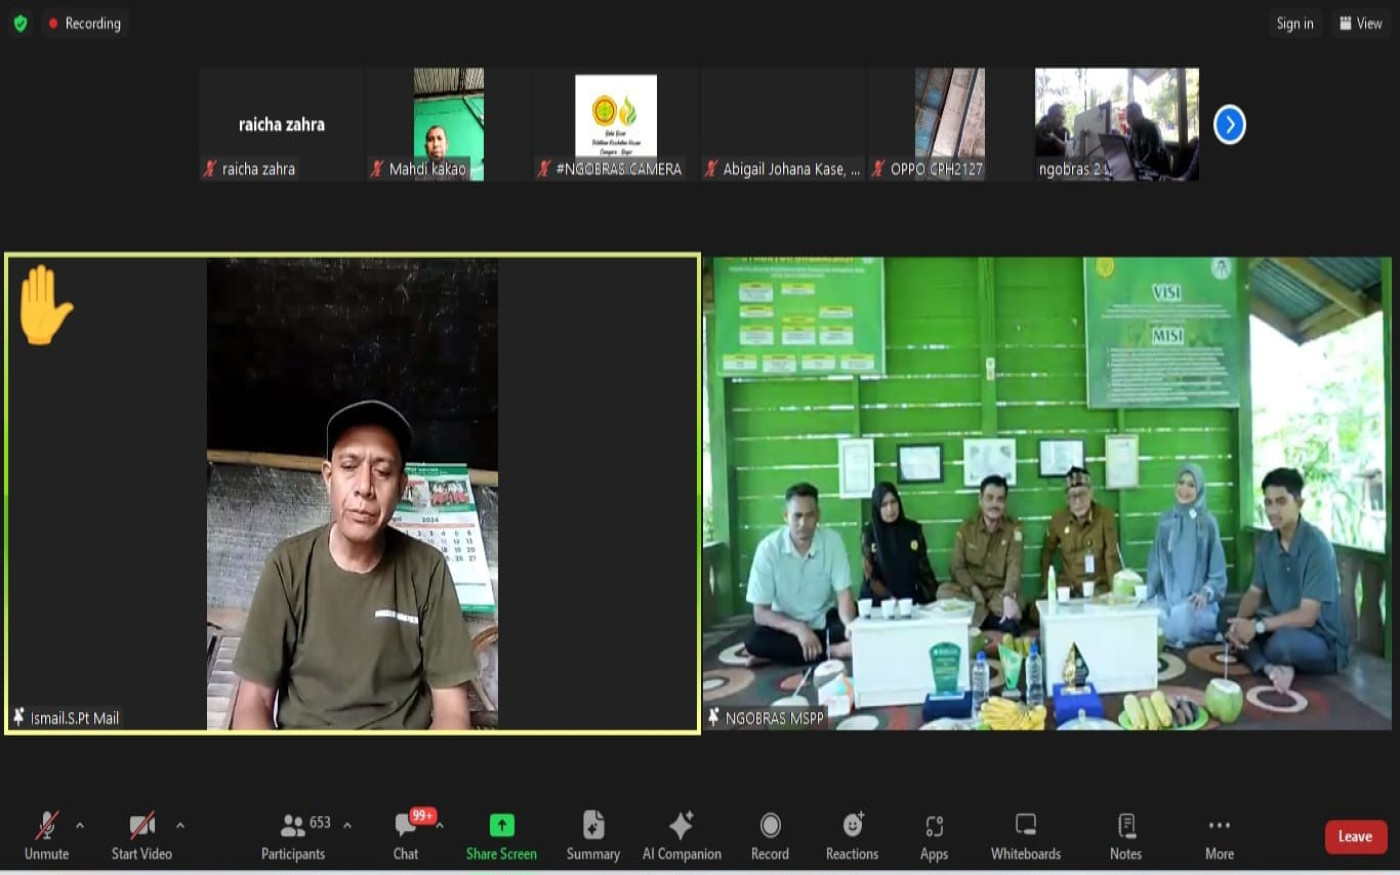Expand the Participants options arrow
The image size is (1400, 875).
point(347,825)
